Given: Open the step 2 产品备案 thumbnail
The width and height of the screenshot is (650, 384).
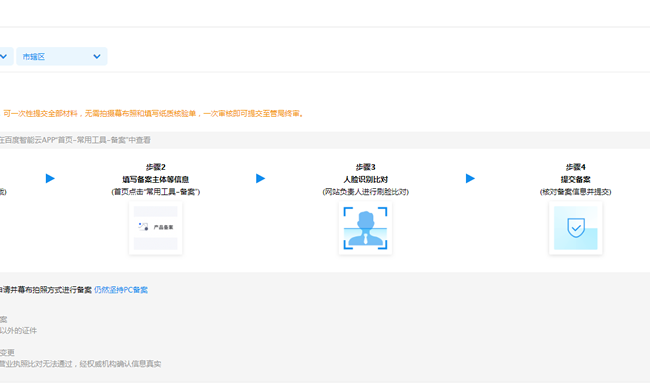Looking at the screenshot, I should coord(155,228).
